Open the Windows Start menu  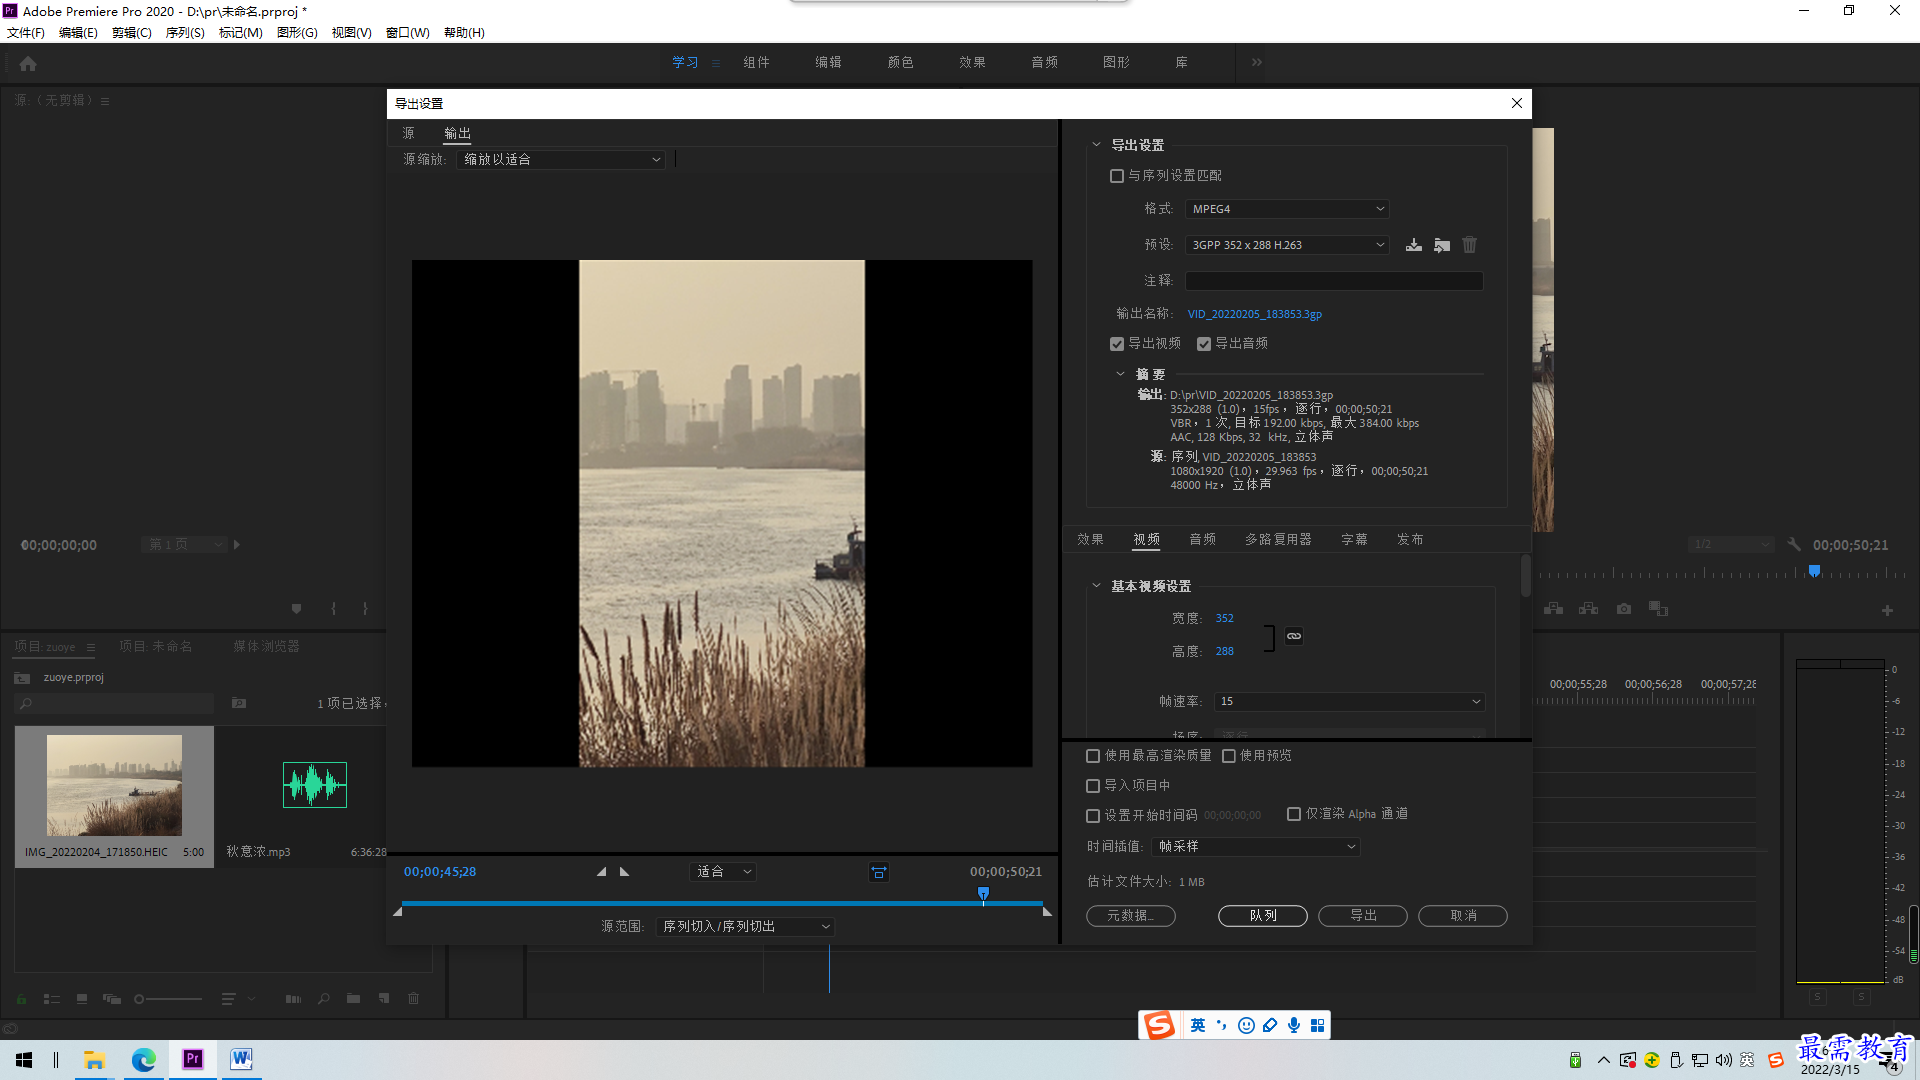(x=24, y=1059)
